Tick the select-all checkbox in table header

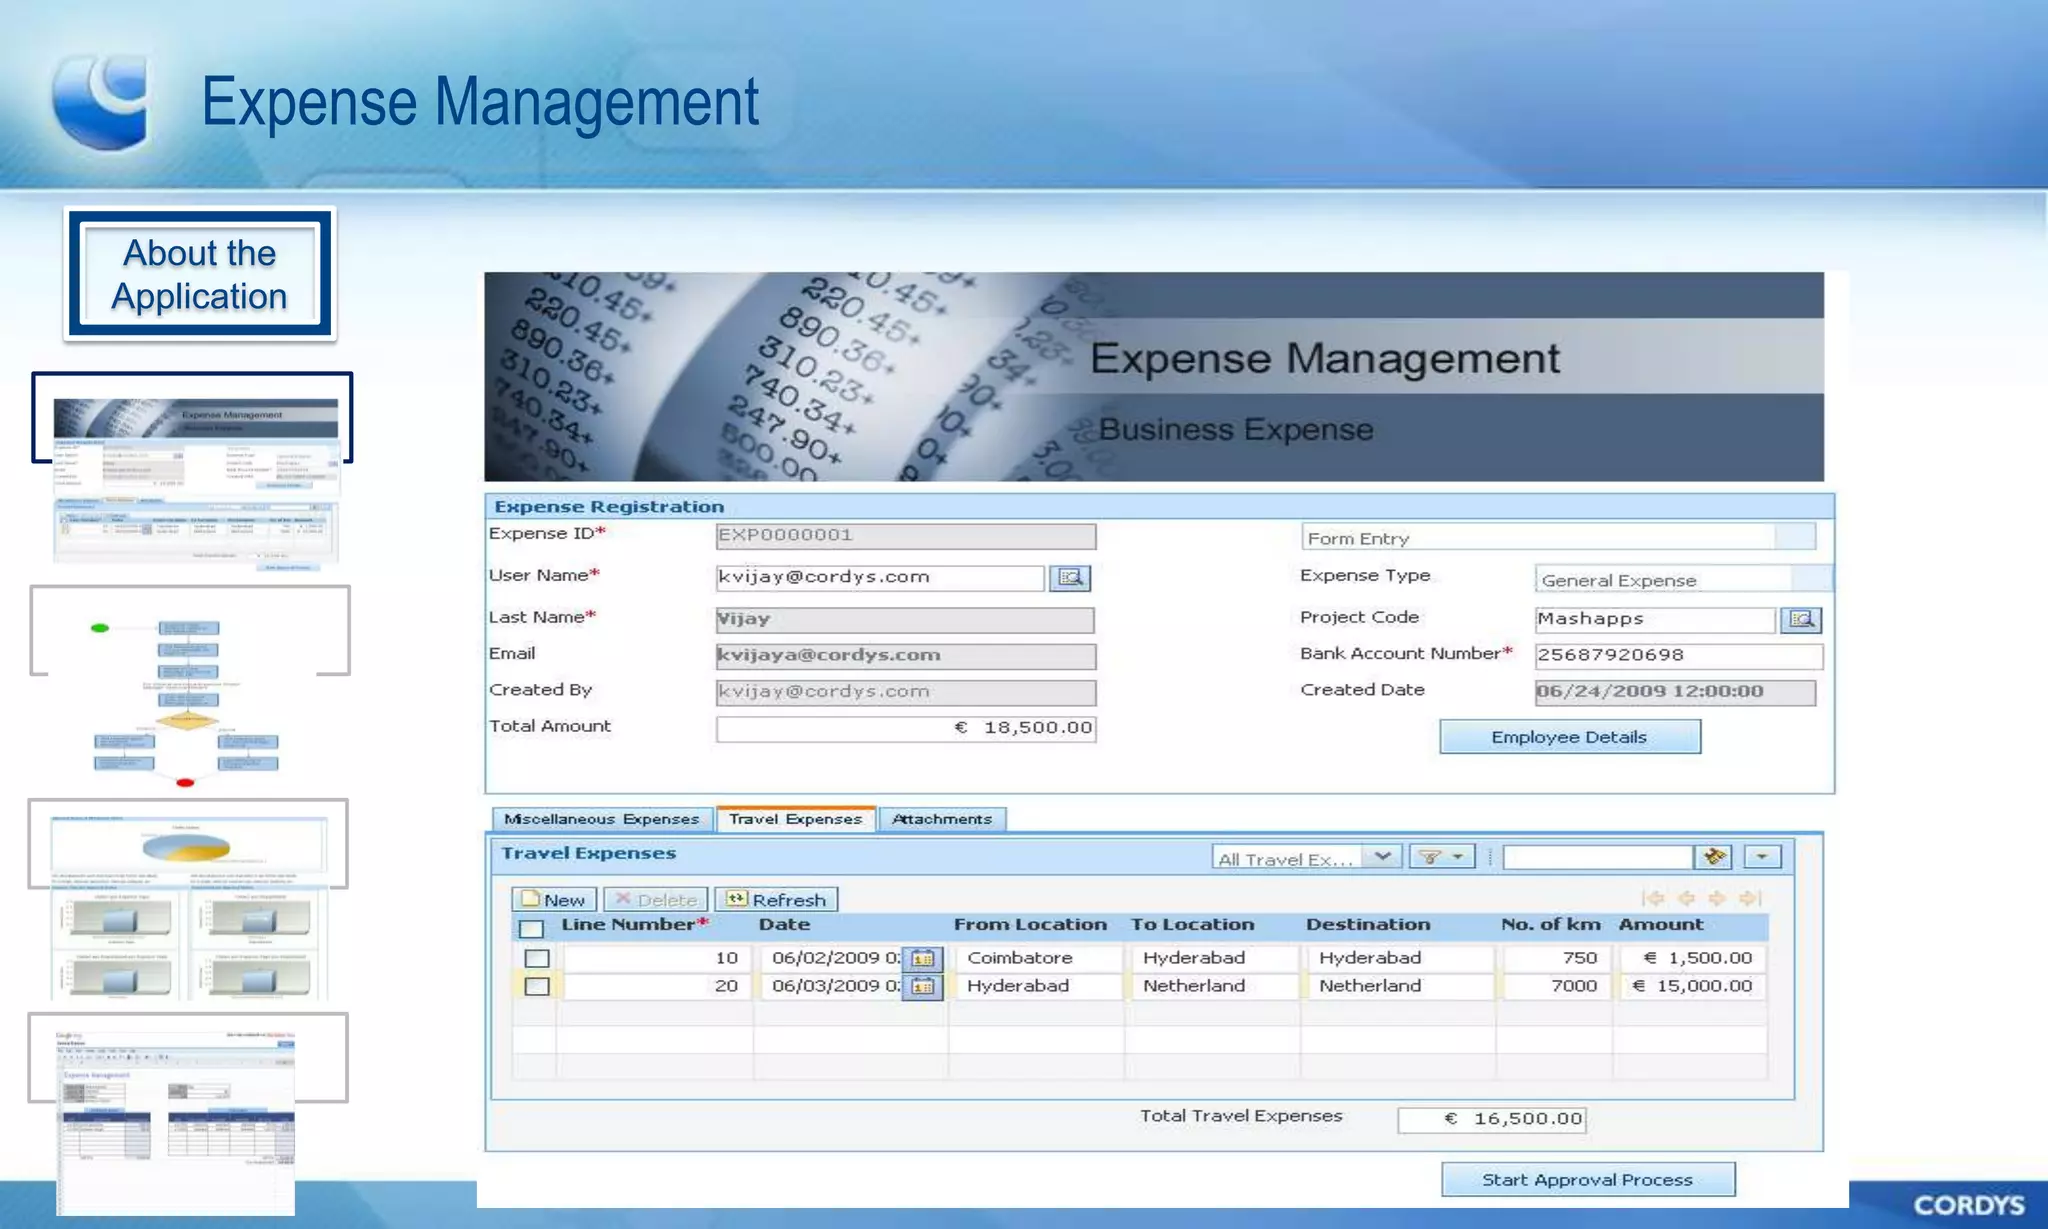point(531,928)
